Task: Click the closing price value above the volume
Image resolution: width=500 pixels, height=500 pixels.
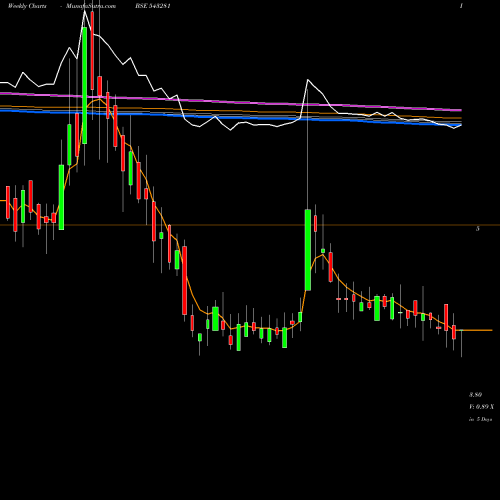Action: [476, 395]
